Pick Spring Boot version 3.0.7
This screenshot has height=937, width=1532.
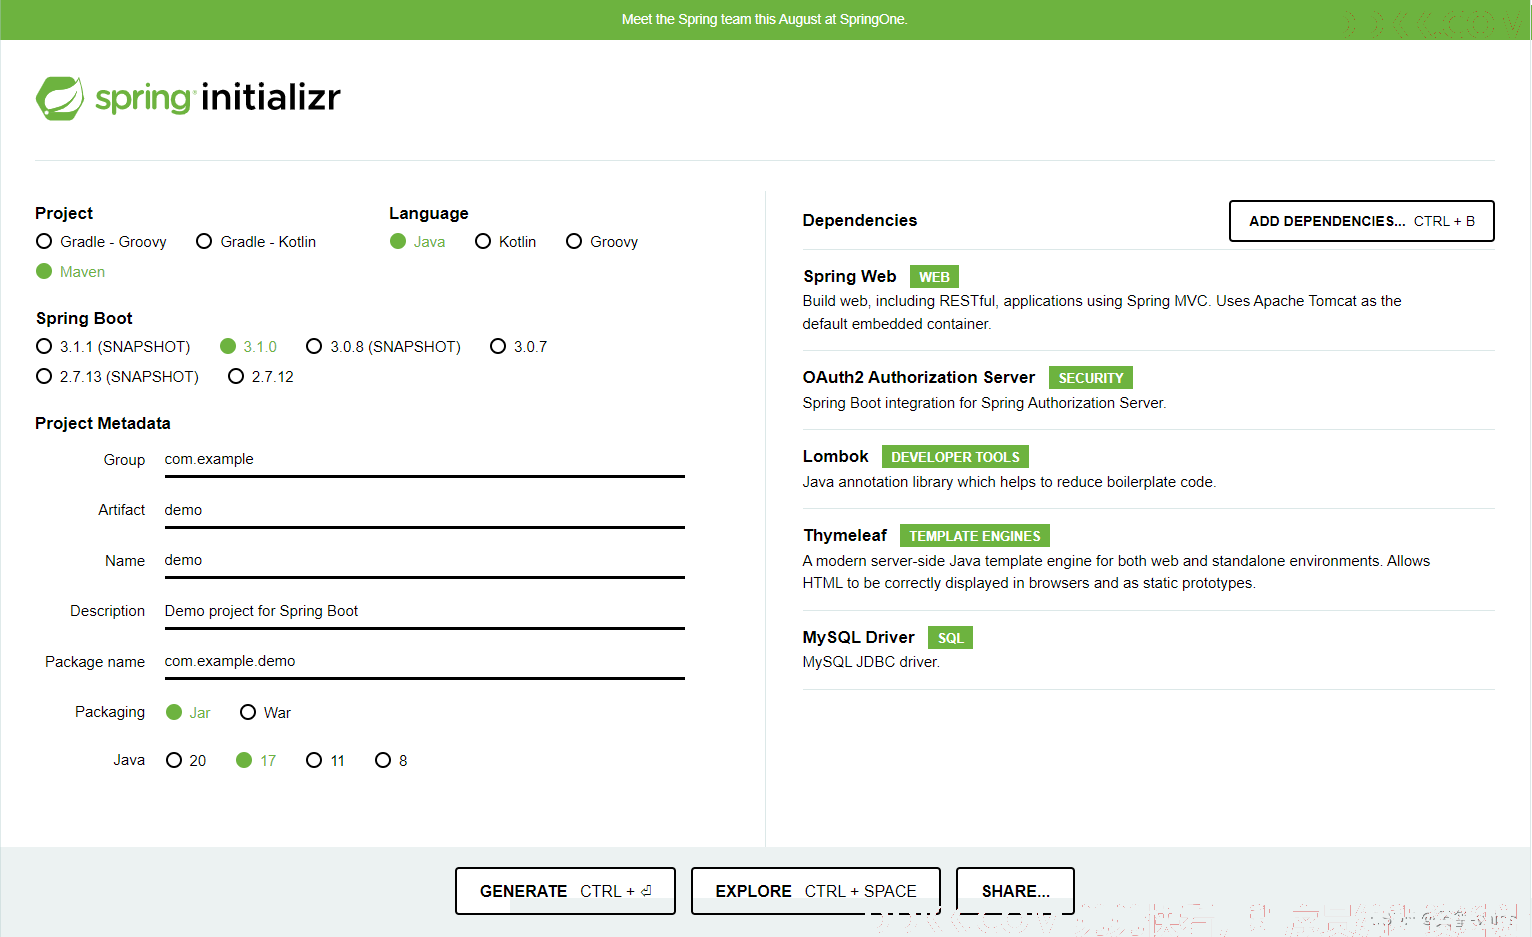[x=518, y=347]
